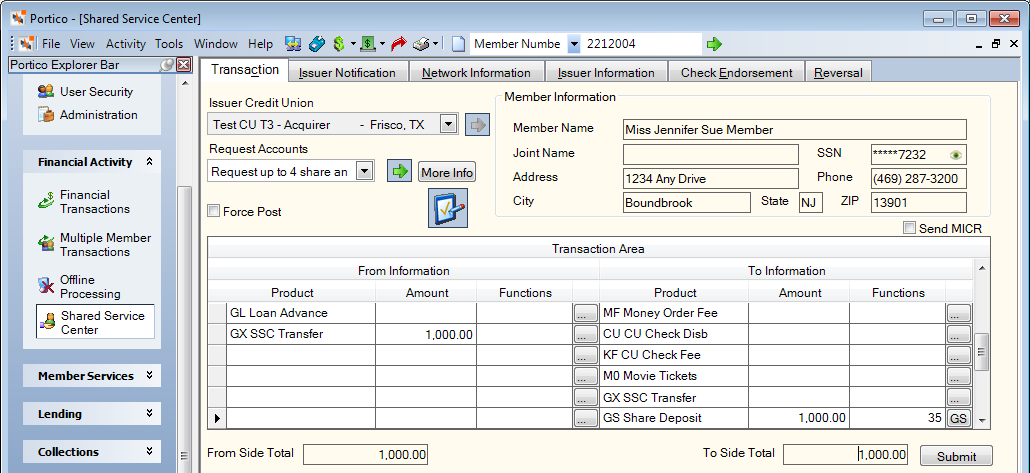Open the Window menu
Screen dimensions: 1030x473
[215, 44]
